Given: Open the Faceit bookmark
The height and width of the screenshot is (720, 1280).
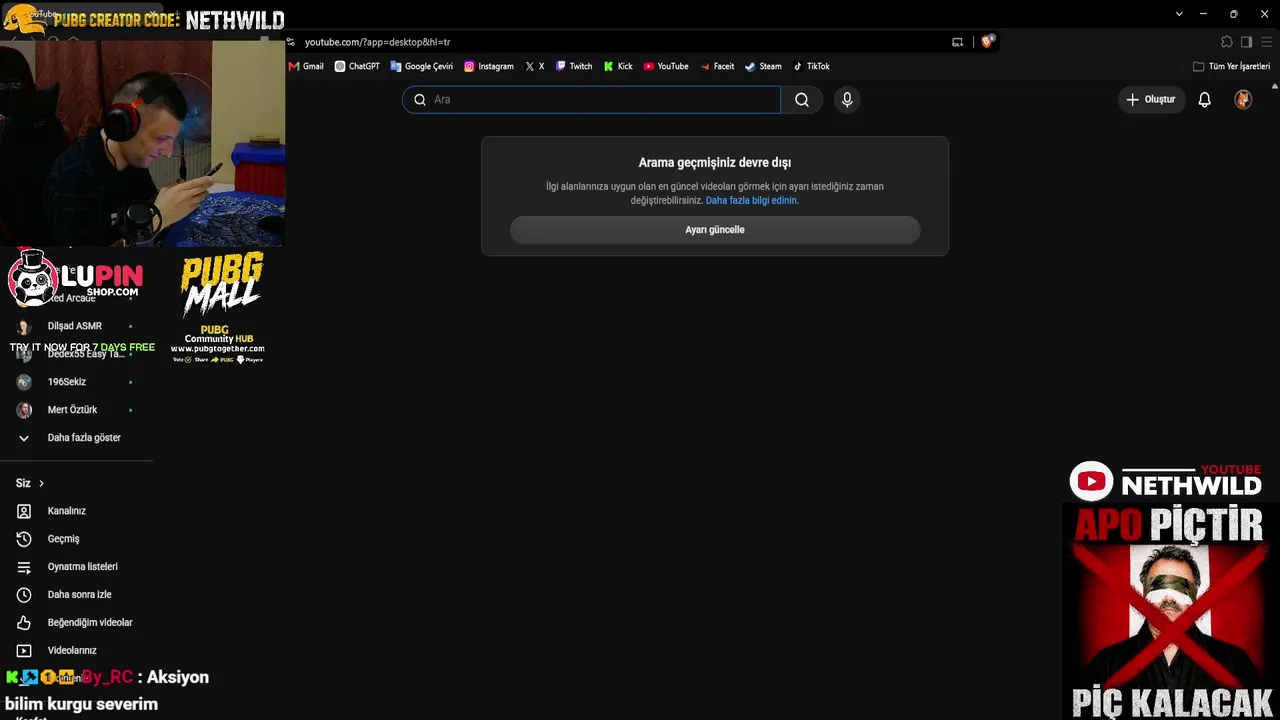Looking at the screenshot, I should tap(717, 66).
